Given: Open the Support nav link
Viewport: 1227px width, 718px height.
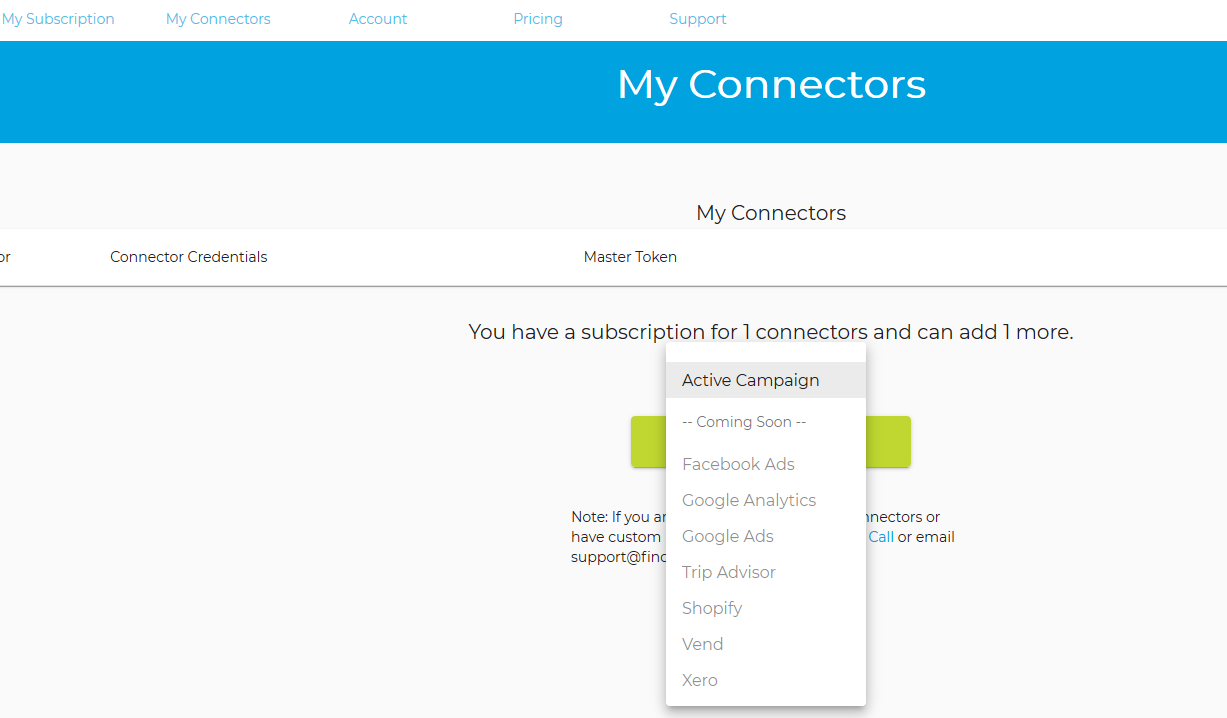Looking at the screenshot, I should (x=698, y=19).
